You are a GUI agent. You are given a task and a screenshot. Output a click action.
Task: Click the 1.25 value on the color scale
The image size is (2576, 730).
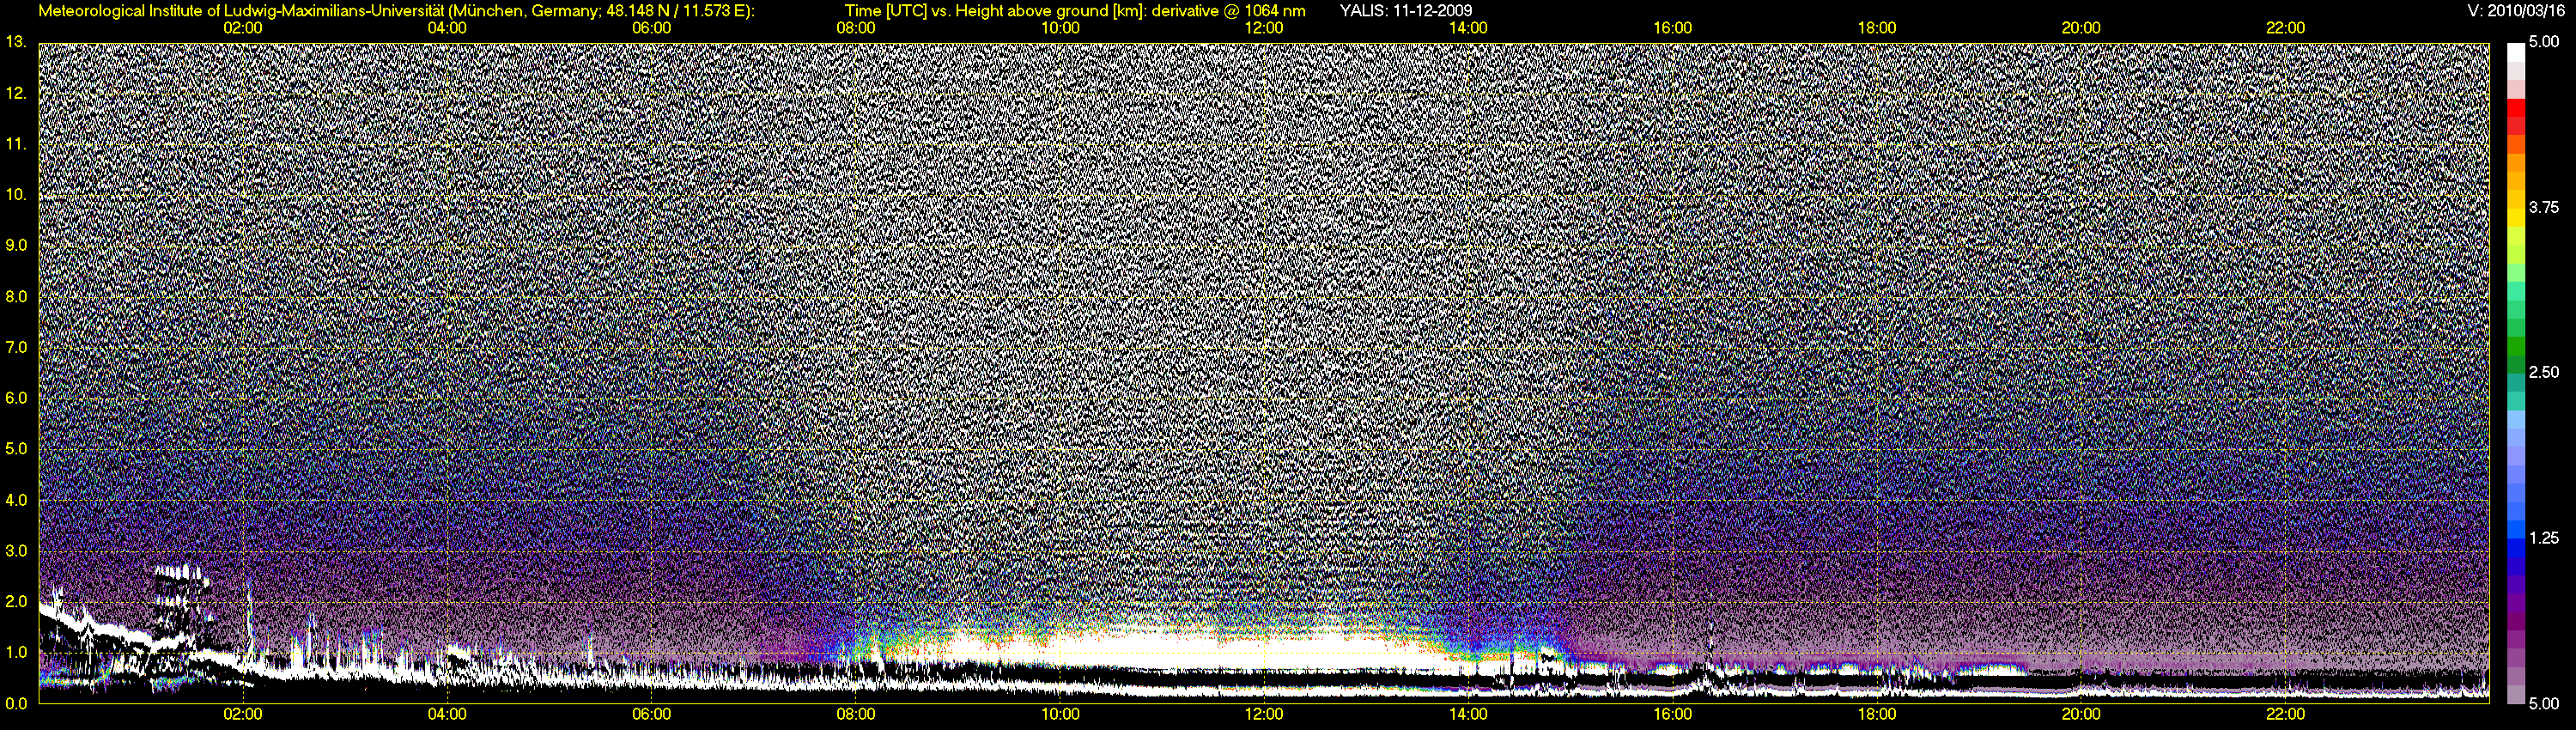pyautogui.click(x=2544, y=538)
